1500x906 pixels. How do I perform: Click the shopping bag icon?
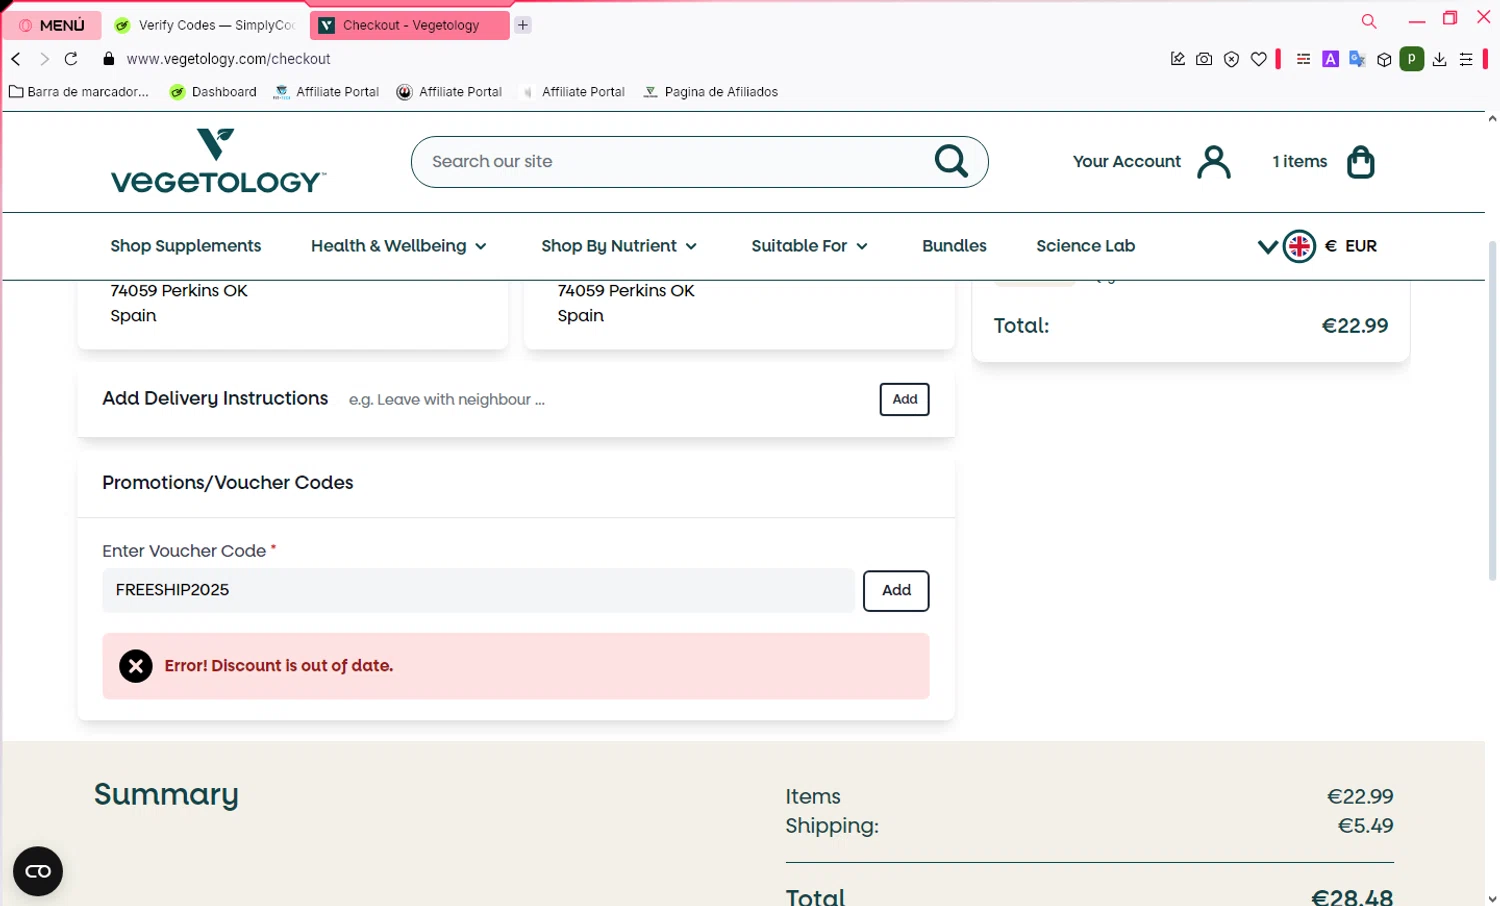click(1361, 161)
